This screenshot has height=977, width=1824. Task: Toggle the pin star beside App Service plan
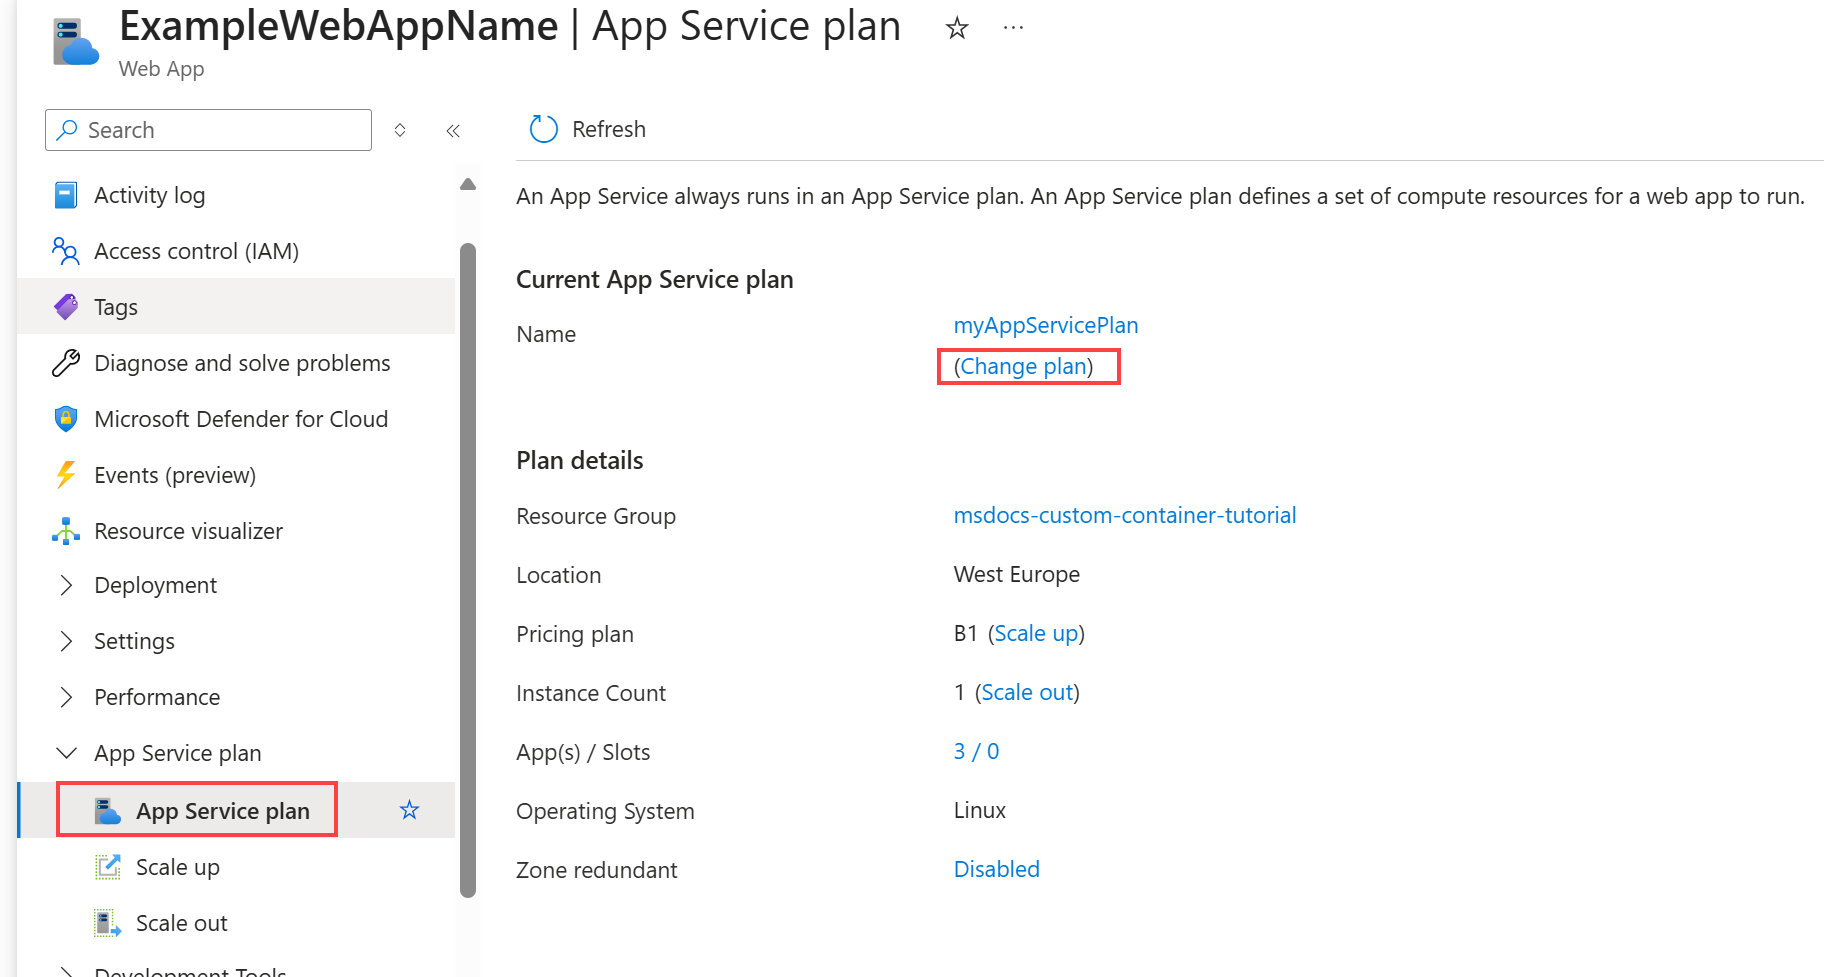coord(408,810)
